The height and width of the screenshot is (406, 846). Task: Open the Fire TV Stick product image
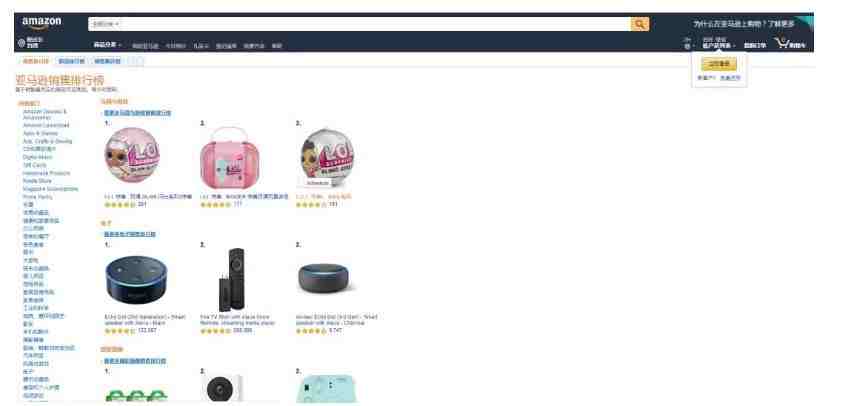point(232,280)
